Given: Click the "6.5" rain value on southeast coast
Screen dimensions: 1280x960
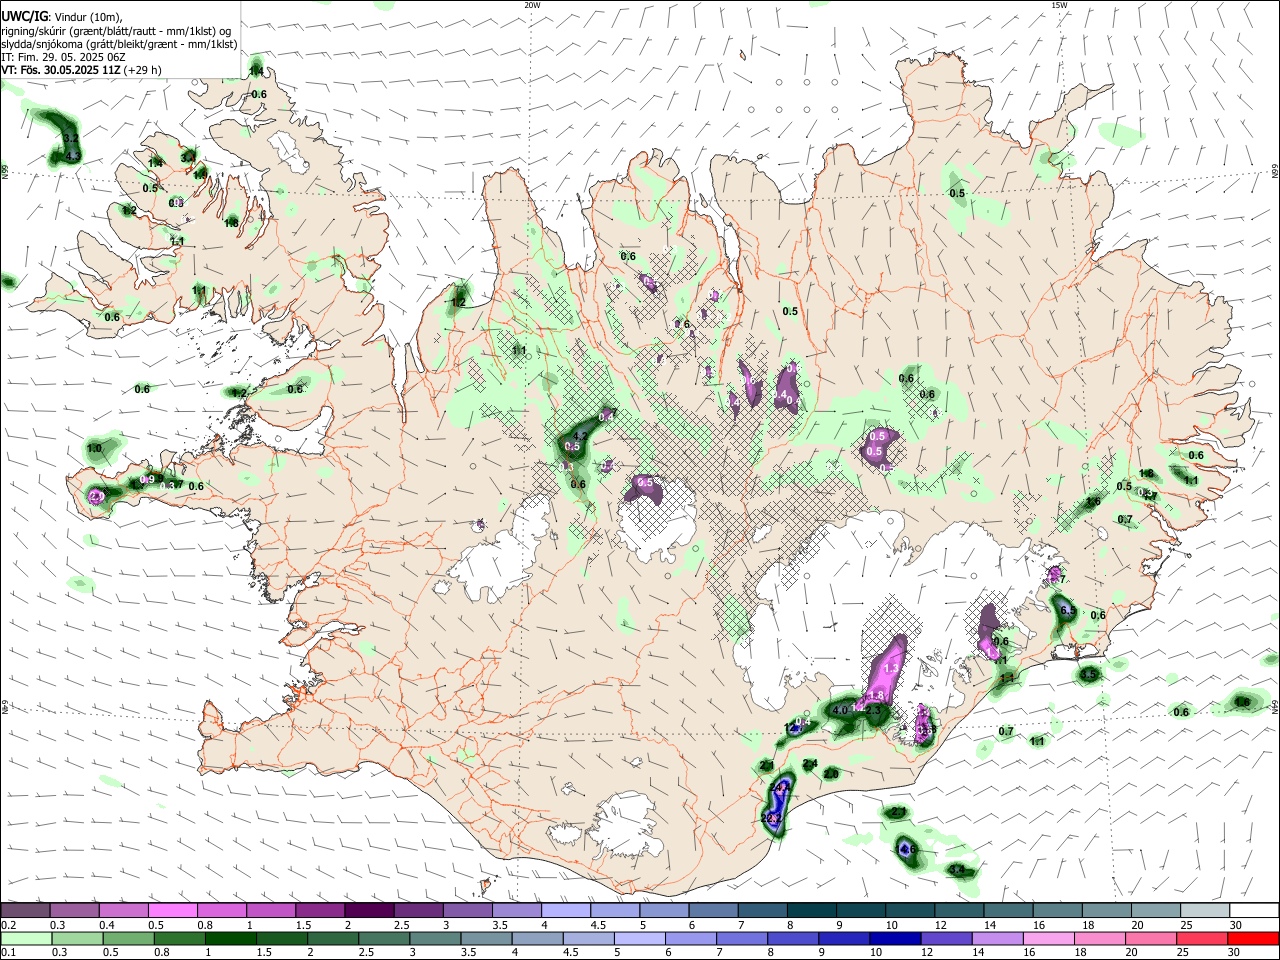Looking at the screenshot, I should pyautogui.click(x=1067, y=610).
